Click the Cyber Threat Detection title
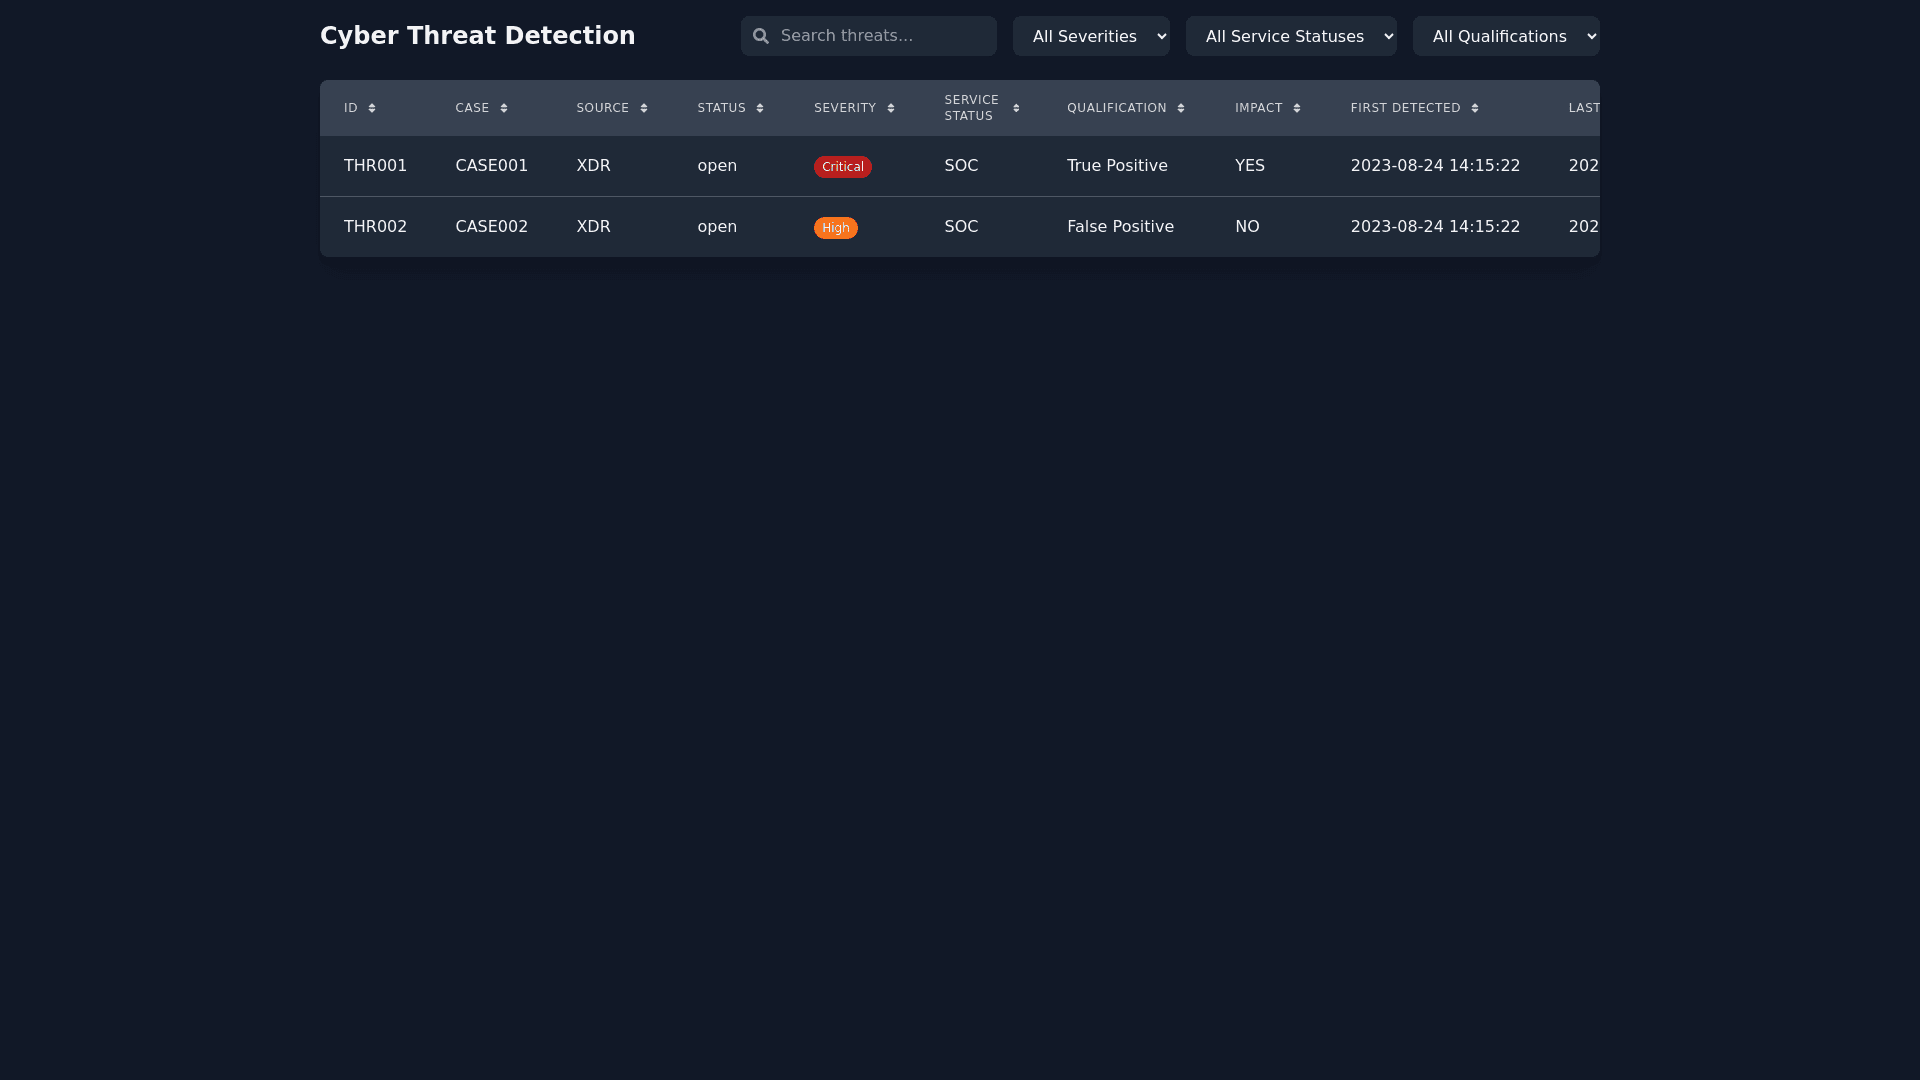The height and width of the screenshot is (1080, 1920). pyautogui.click(x=477, y=36)
